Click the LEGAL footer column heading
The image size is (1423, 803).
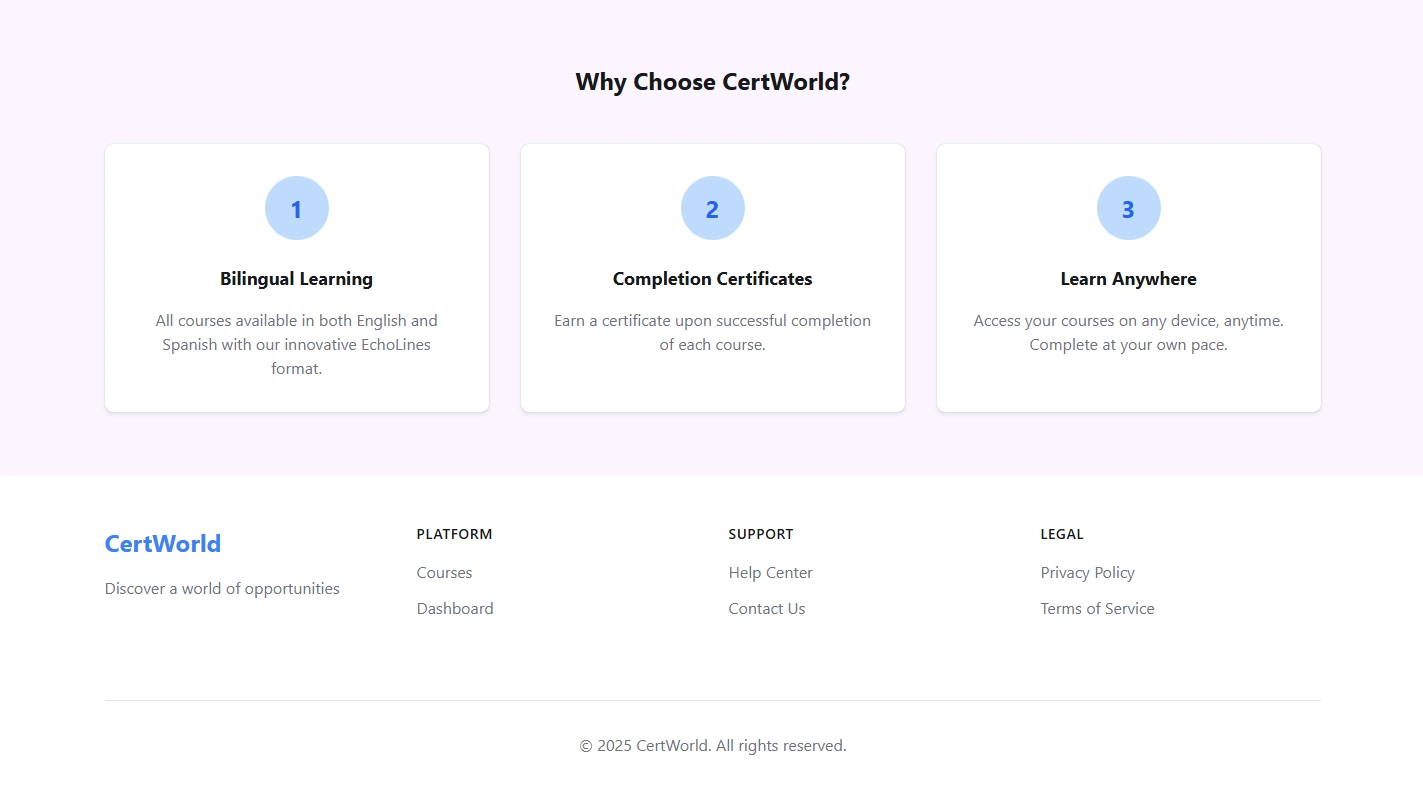tap(1061, 534)
